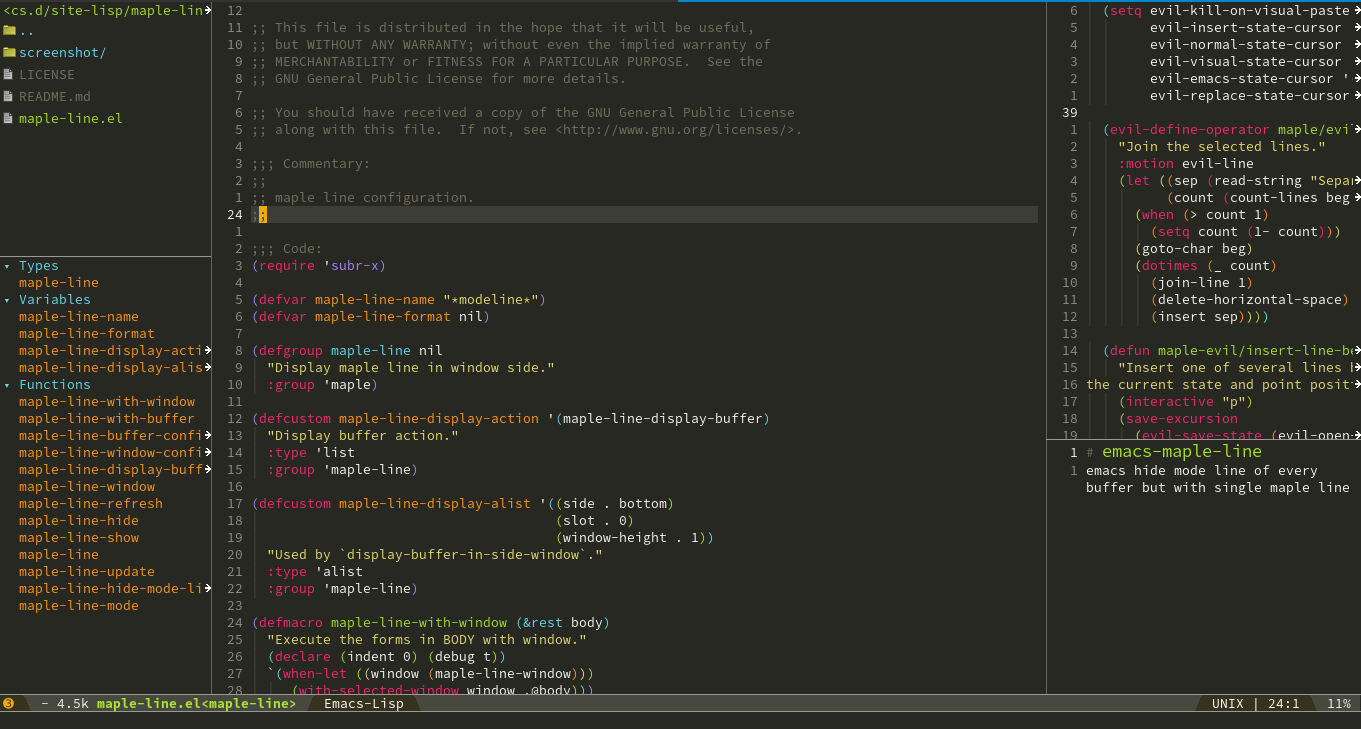This screenshot has width=1361, height=729.
Task: Click the maple-line.el file icon
Action: pos(10,119)
